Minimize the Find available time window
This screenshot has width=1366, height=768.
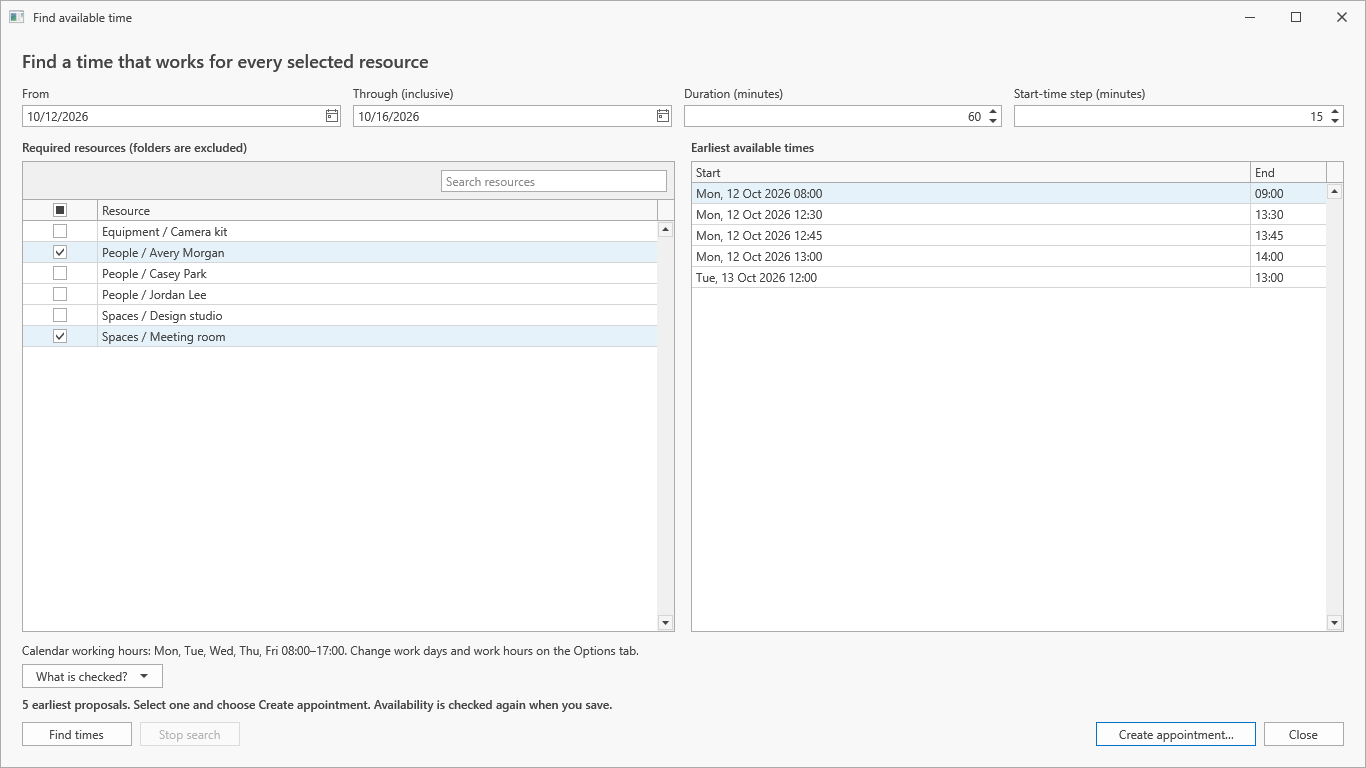tap(1250, 17)
